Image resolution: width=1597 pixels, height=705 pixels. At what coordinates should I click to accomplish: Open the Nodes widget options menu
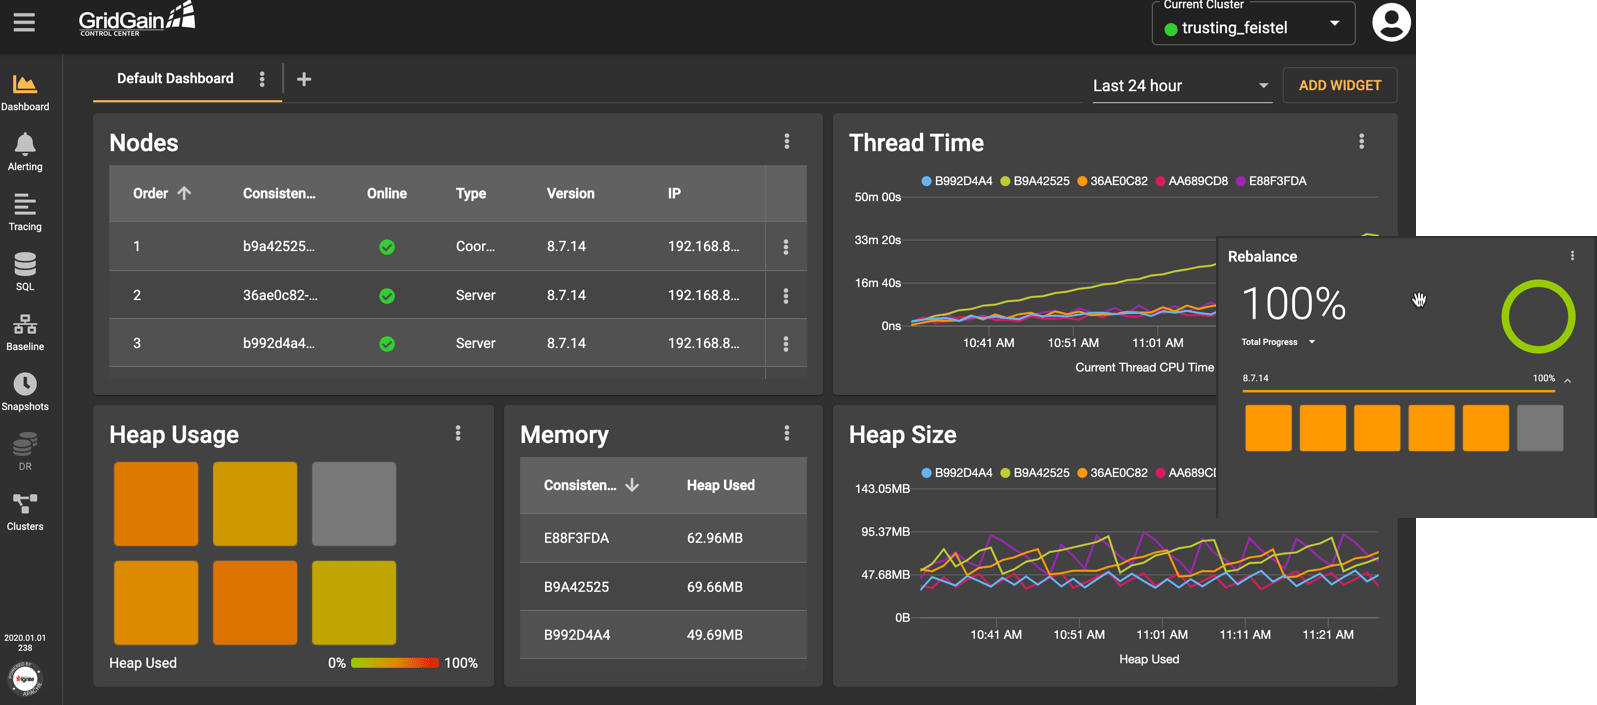coord(787,142)
